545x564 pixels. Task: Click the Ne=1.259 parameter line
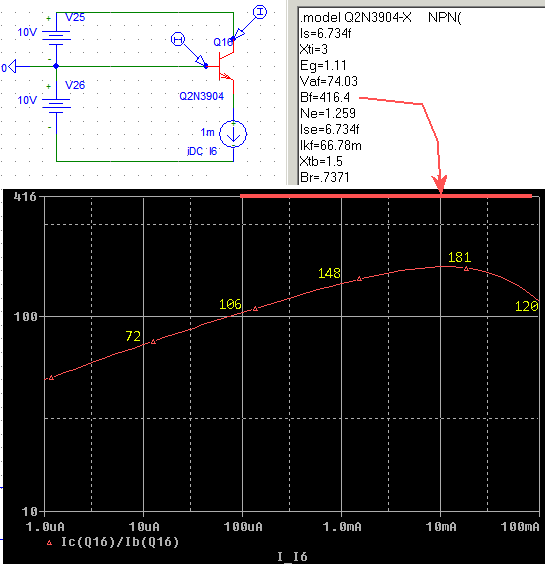click(x=328, y=113)
